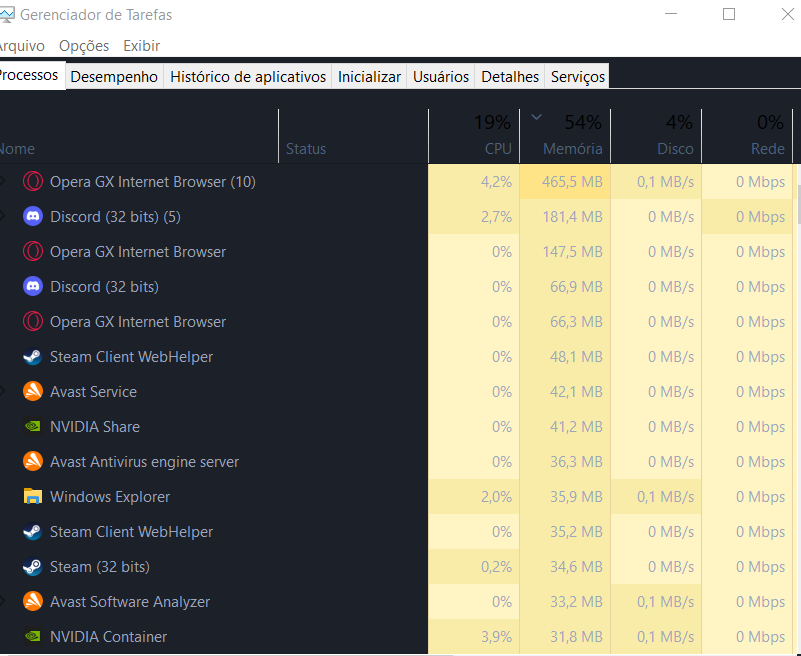Click the 3,9% CPU cell
Viewport: 801px width, 656px height.
pos(474,637)
